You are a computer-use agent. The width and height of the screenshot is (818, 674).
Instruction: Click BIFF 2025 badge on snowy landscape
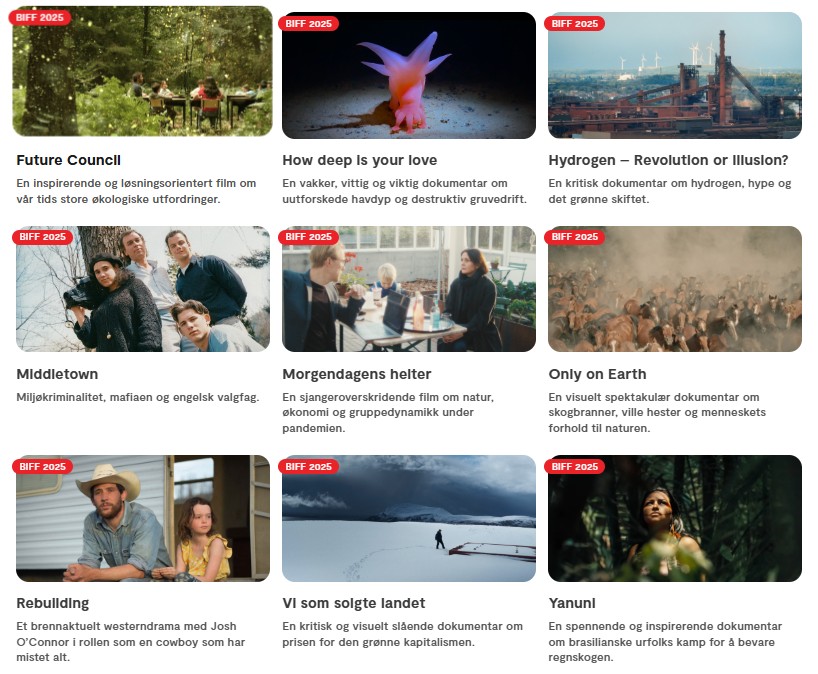click(308, 466)
